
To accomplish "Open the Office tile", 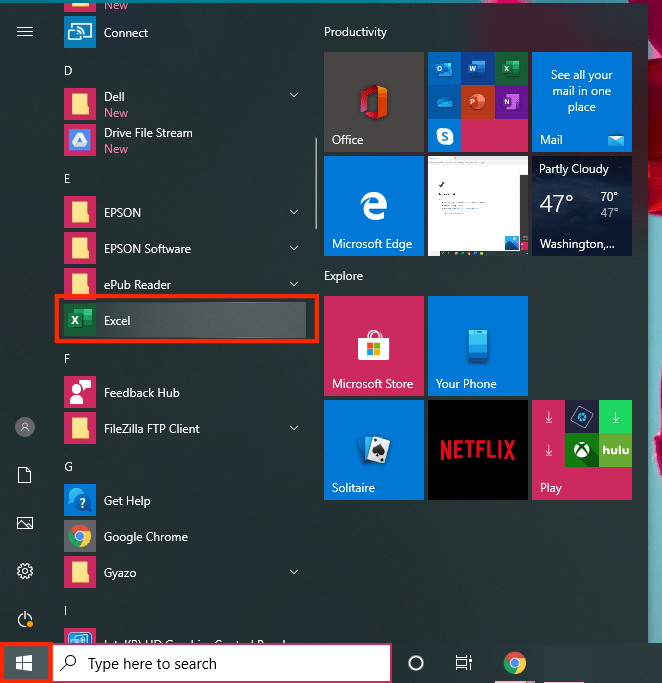I will pyautogui.click(x=374, y=102).
